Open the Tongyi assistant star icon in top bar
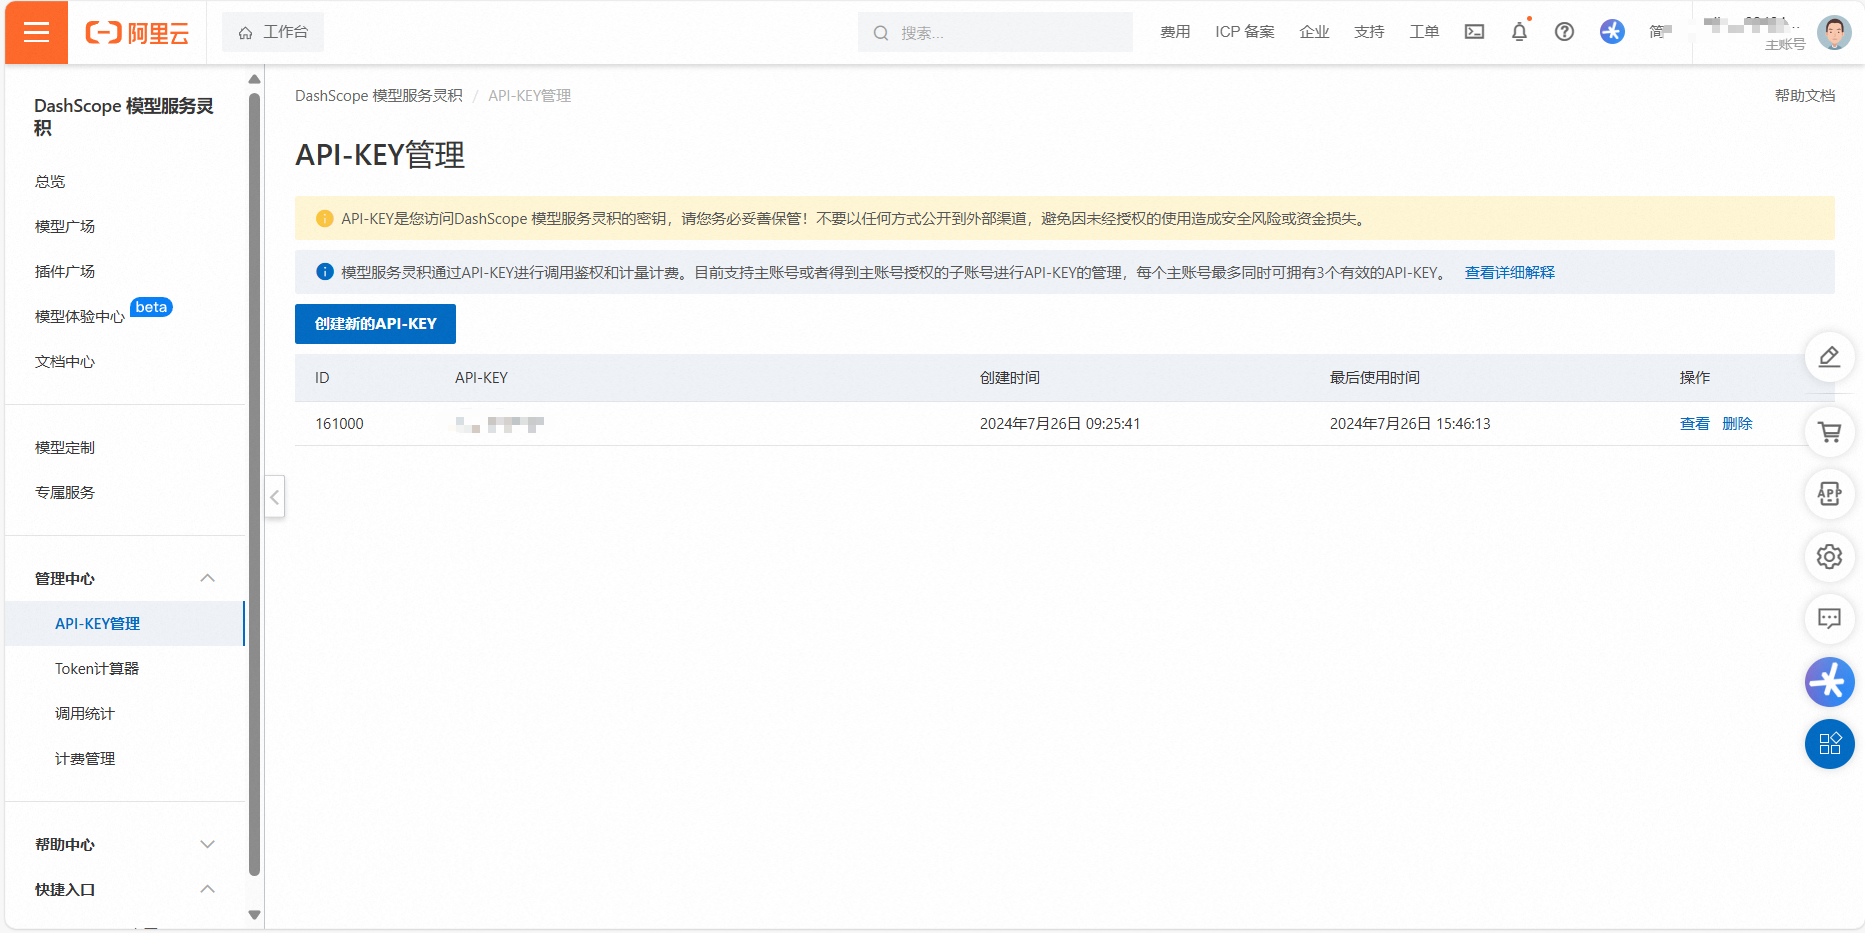This screenshot has height=933, width=1865. click(1611, 32)
